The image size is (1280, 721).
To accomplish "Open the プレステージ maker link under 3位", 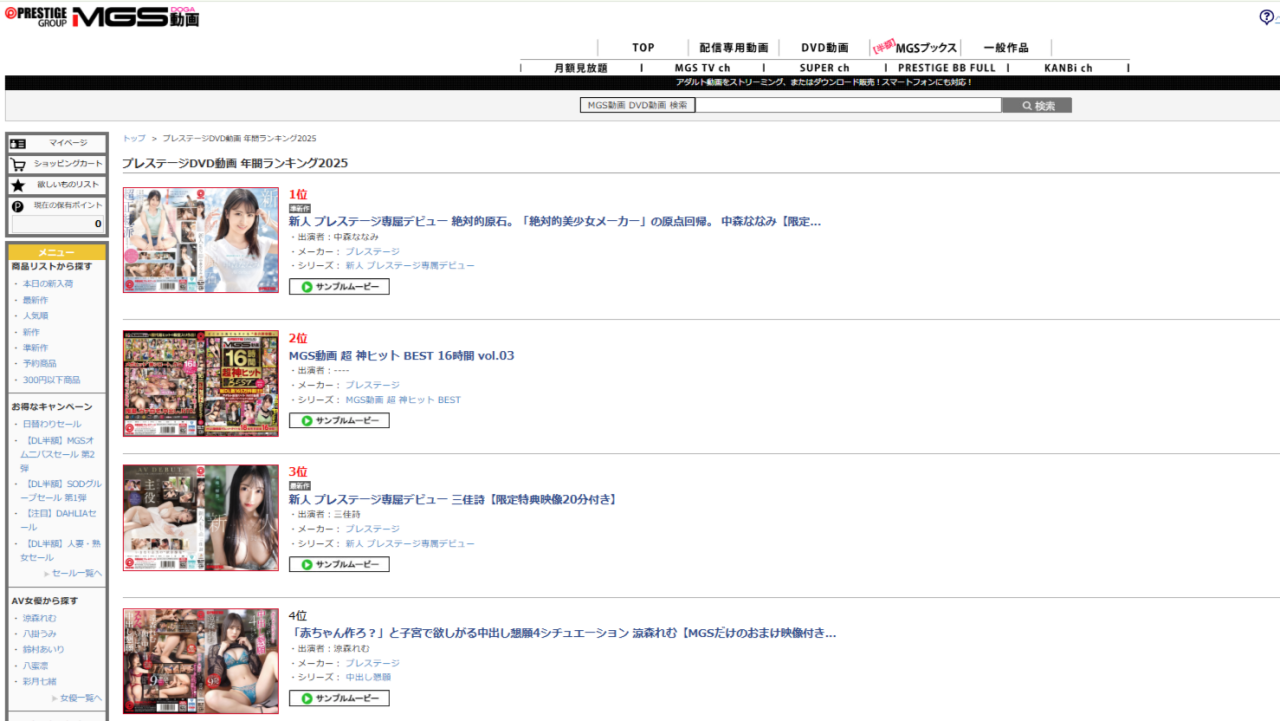I will (x=372, y=529).
